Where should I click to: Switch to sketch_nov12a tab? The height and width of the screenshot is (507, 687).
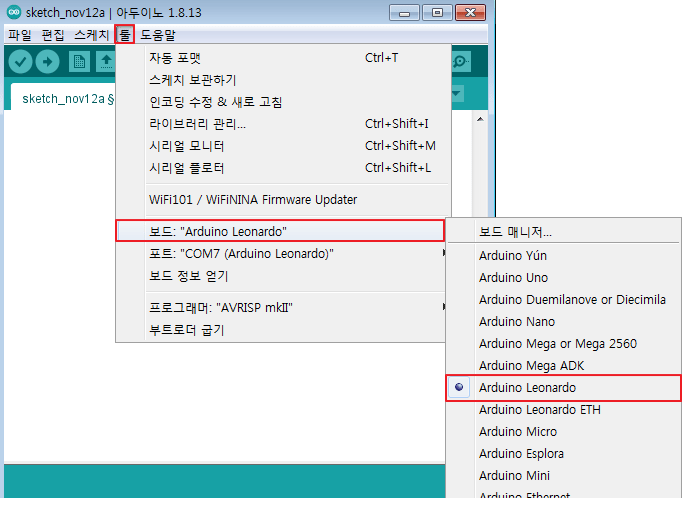pos(64,99)
